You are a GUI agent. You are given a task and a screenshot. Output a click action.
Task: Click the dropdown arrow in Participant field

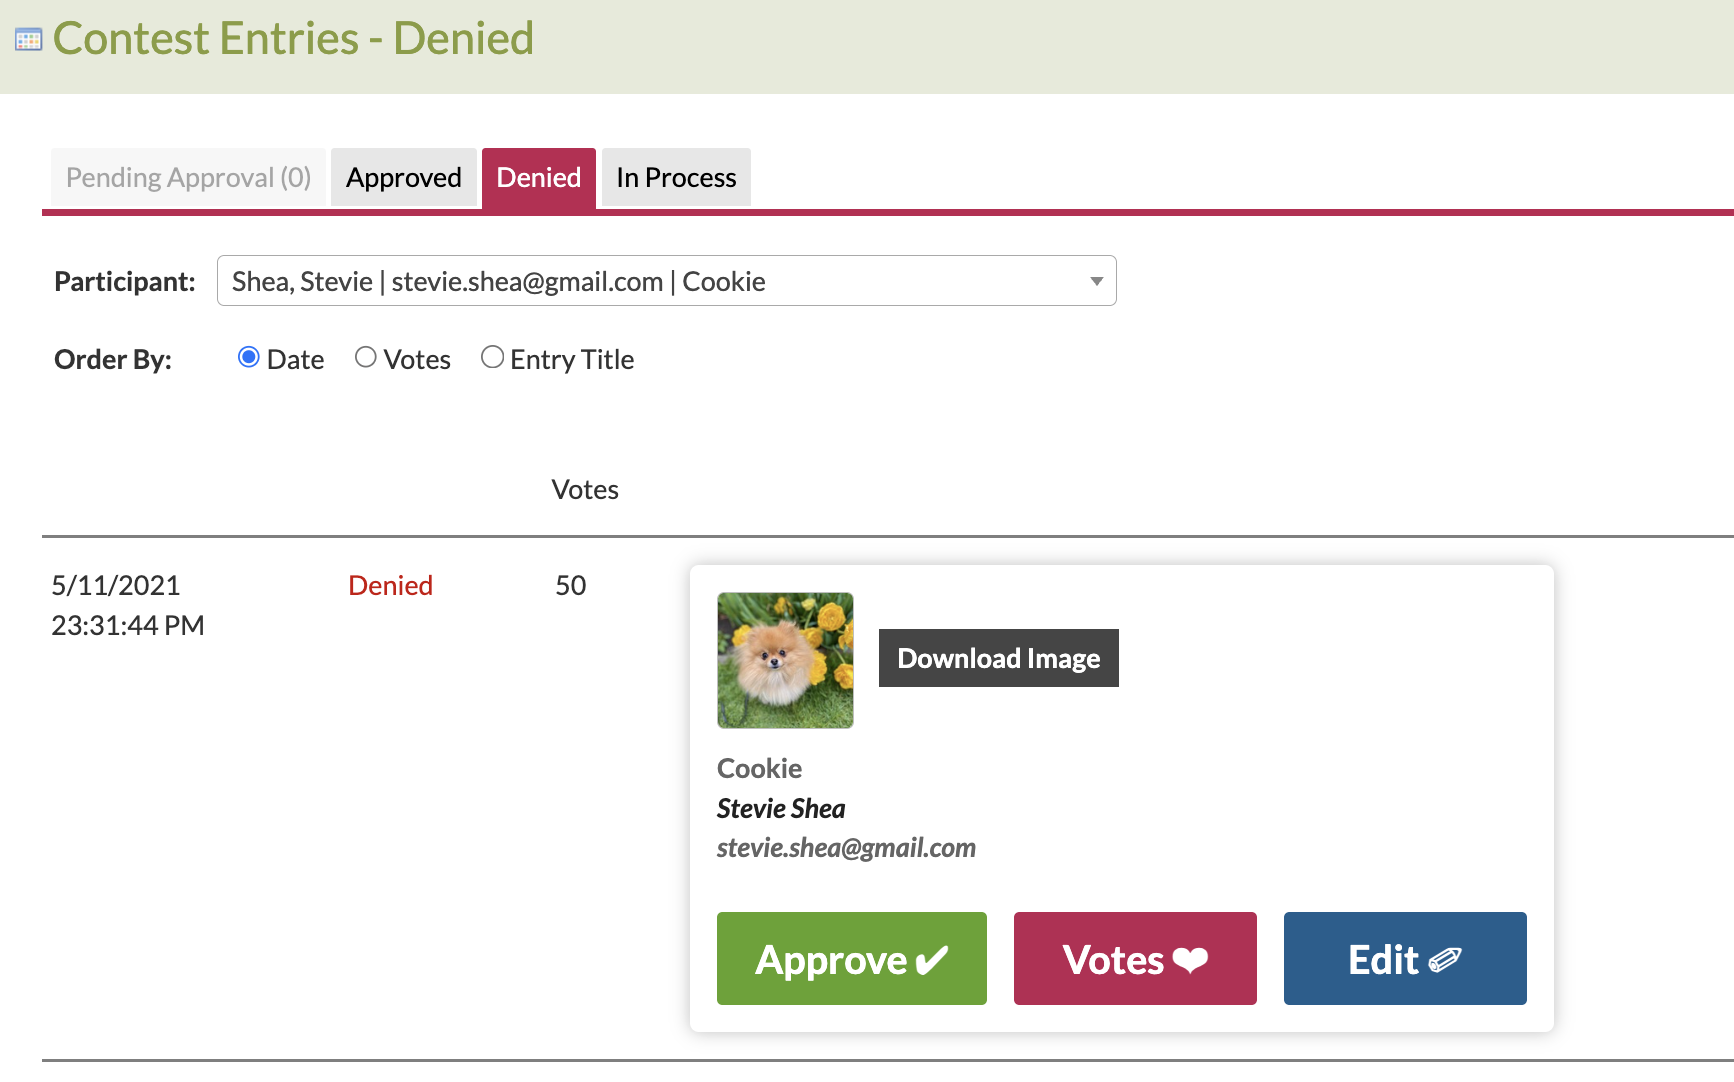1097,281
